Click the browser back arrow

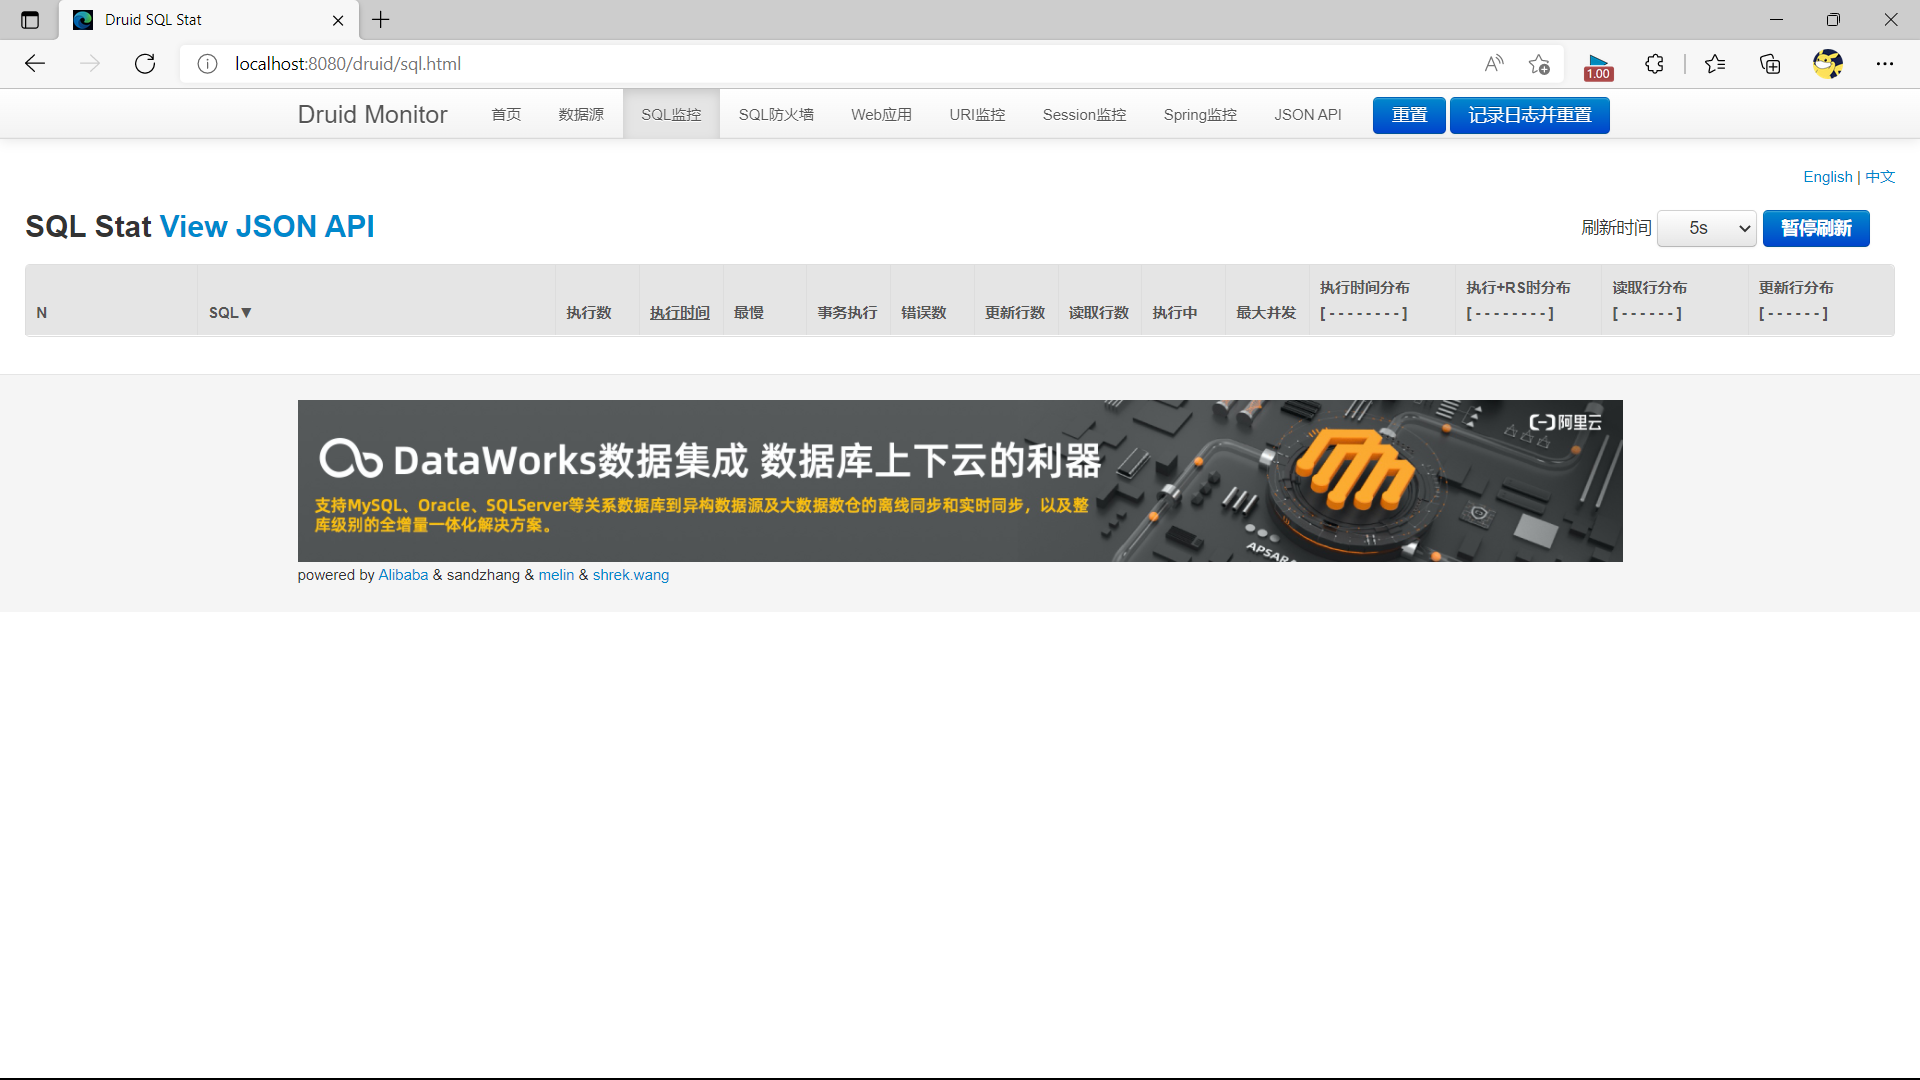(35, 64)
